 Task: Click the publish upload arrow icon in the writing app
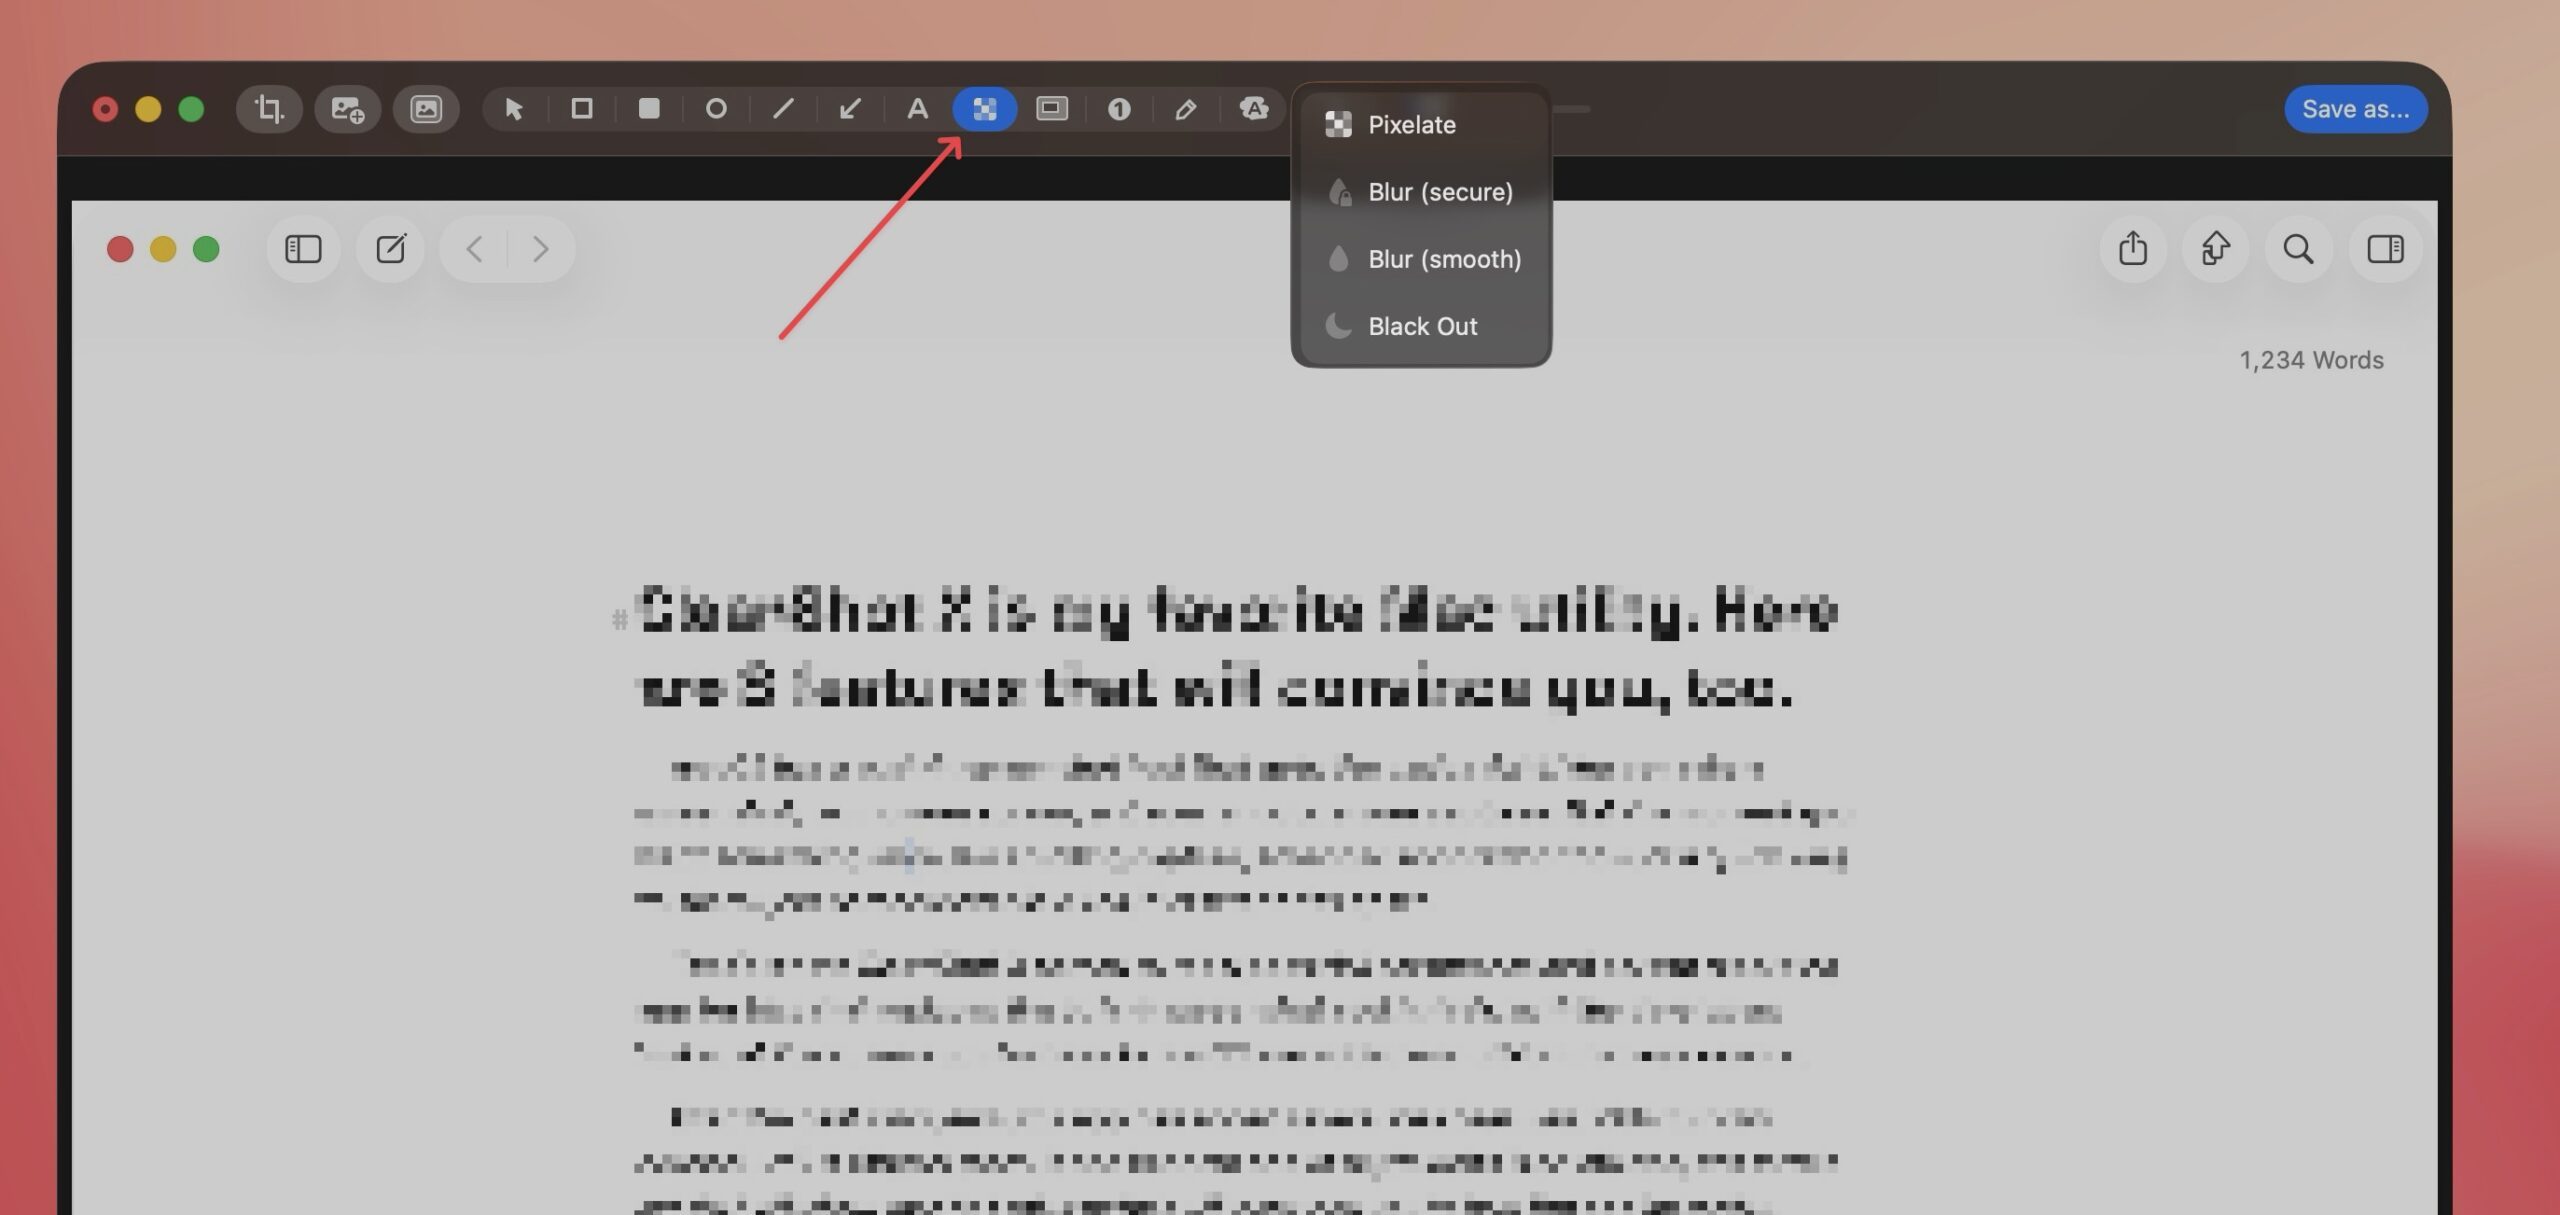tap(2216, 248)
